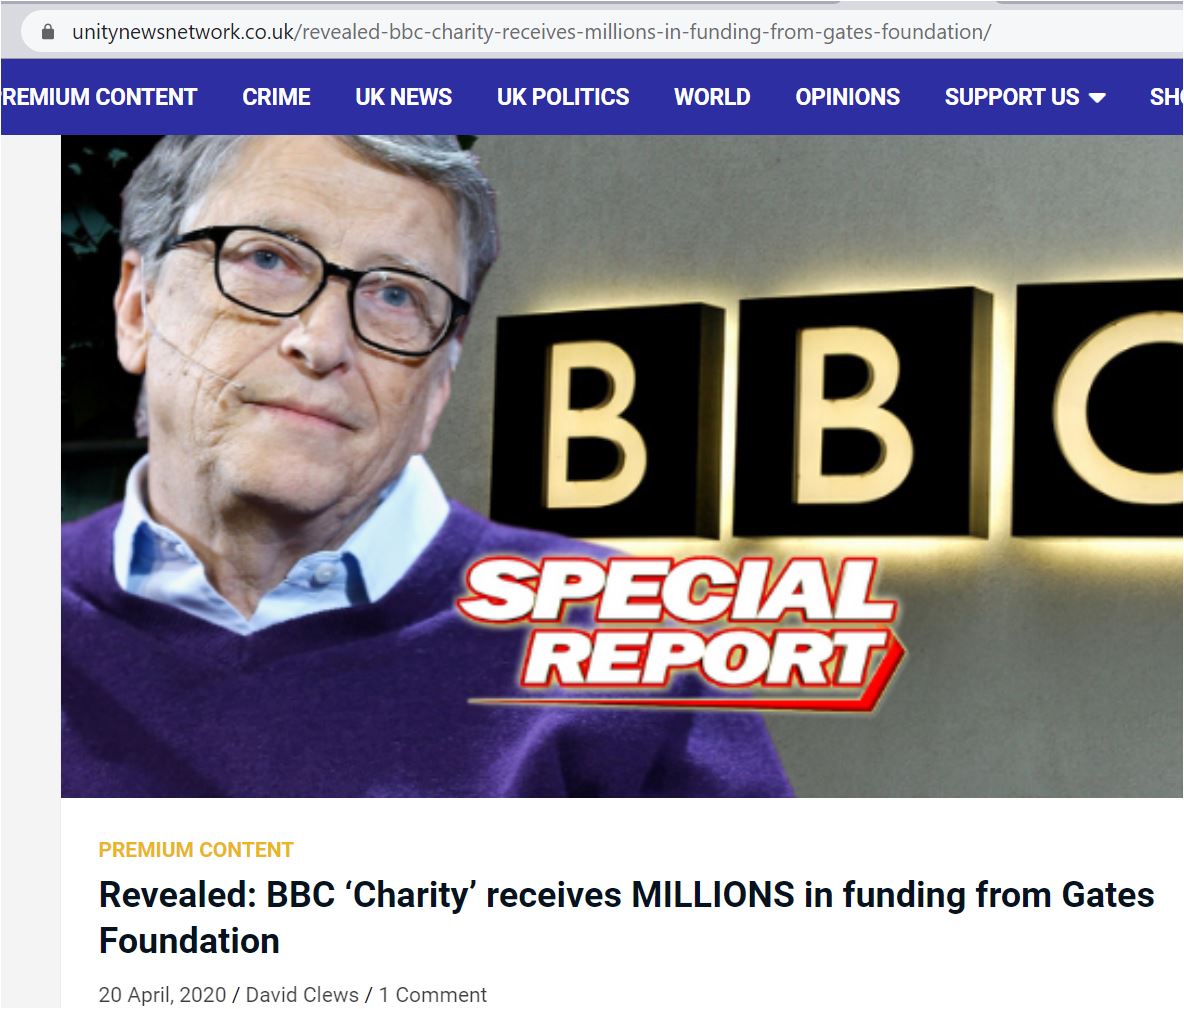The width and height of the screenshot is (1184, 1009).
Task: Click the 20 April, 2020 date link
Action: (162, 995)
